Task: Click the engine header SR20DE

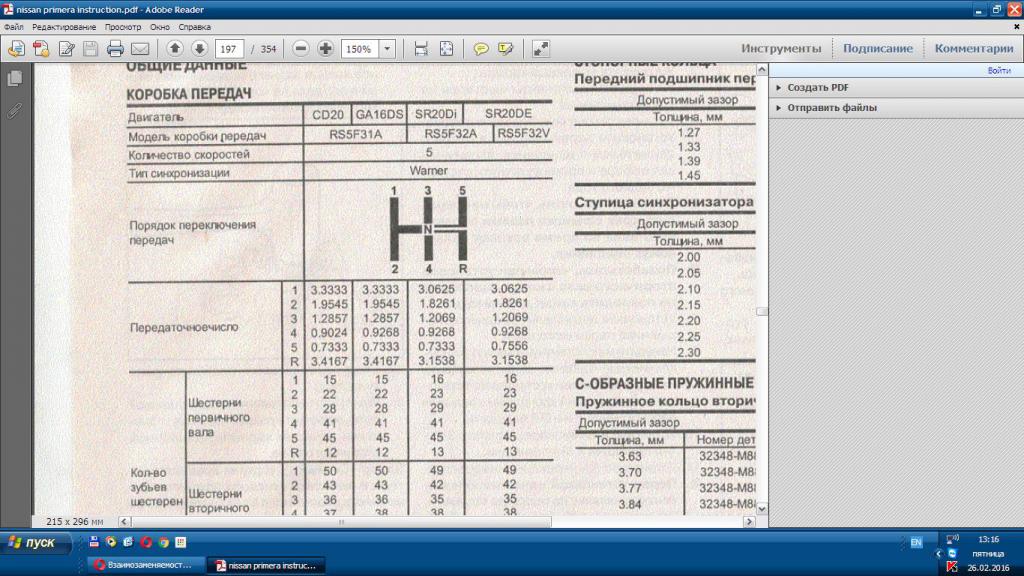Action: coord(508,114)
